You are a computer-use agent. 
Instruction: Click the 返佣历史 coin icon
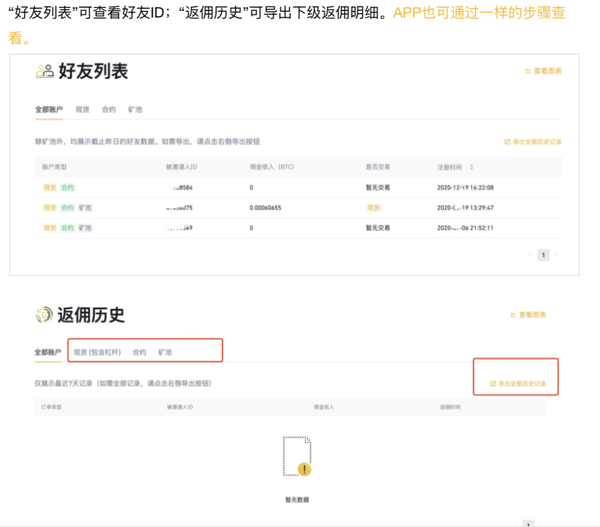[x=44, y=316]
